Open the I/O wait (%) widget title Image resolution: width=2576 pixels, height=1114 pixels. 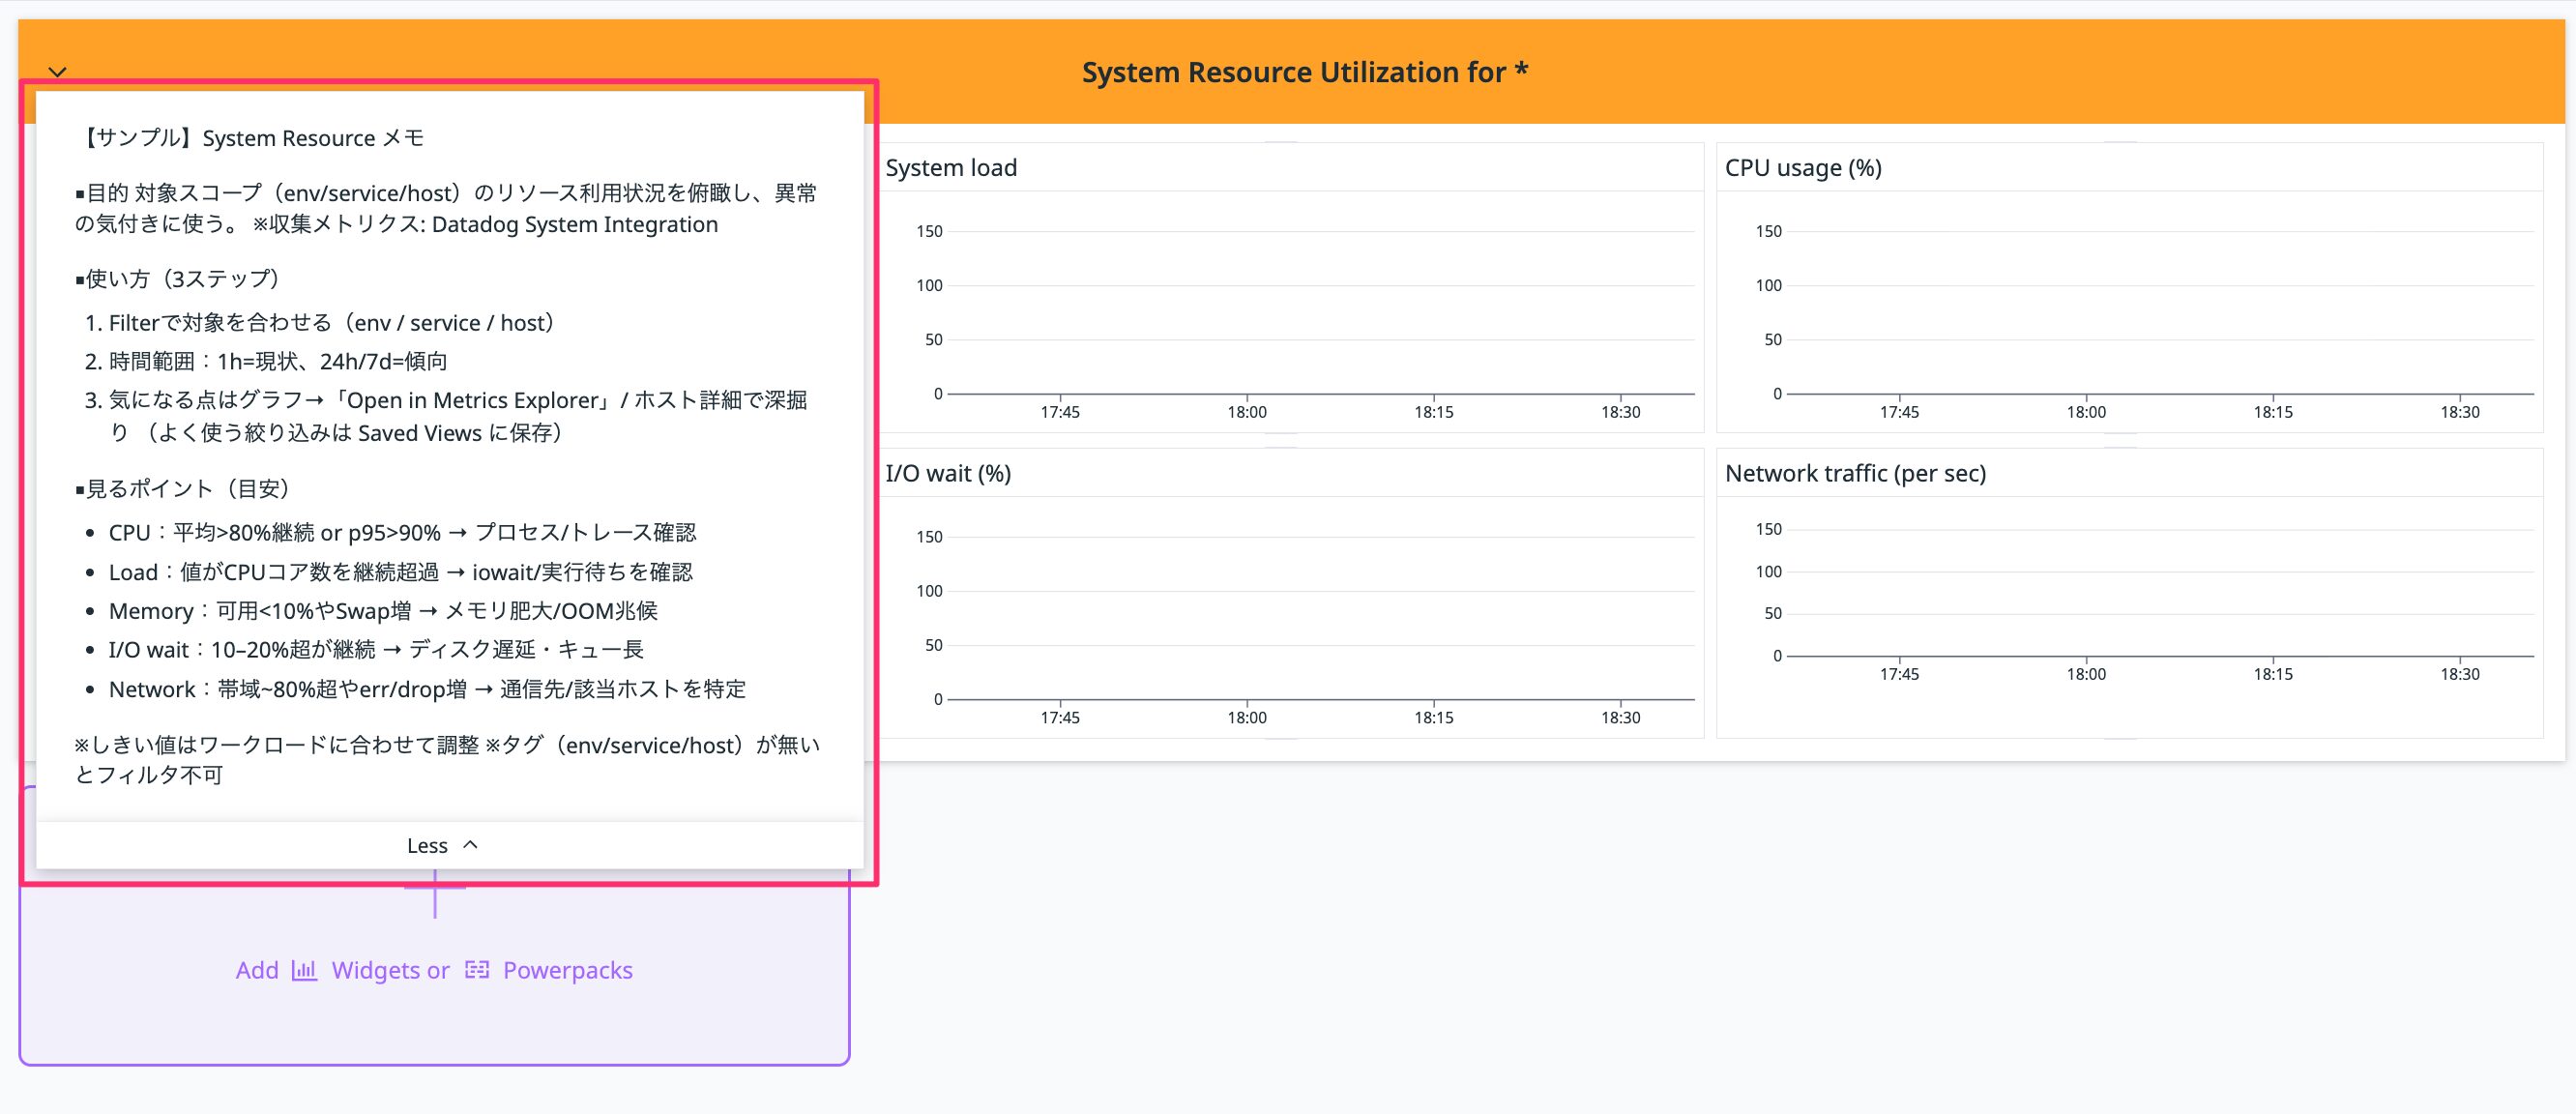tap(948, 473)
